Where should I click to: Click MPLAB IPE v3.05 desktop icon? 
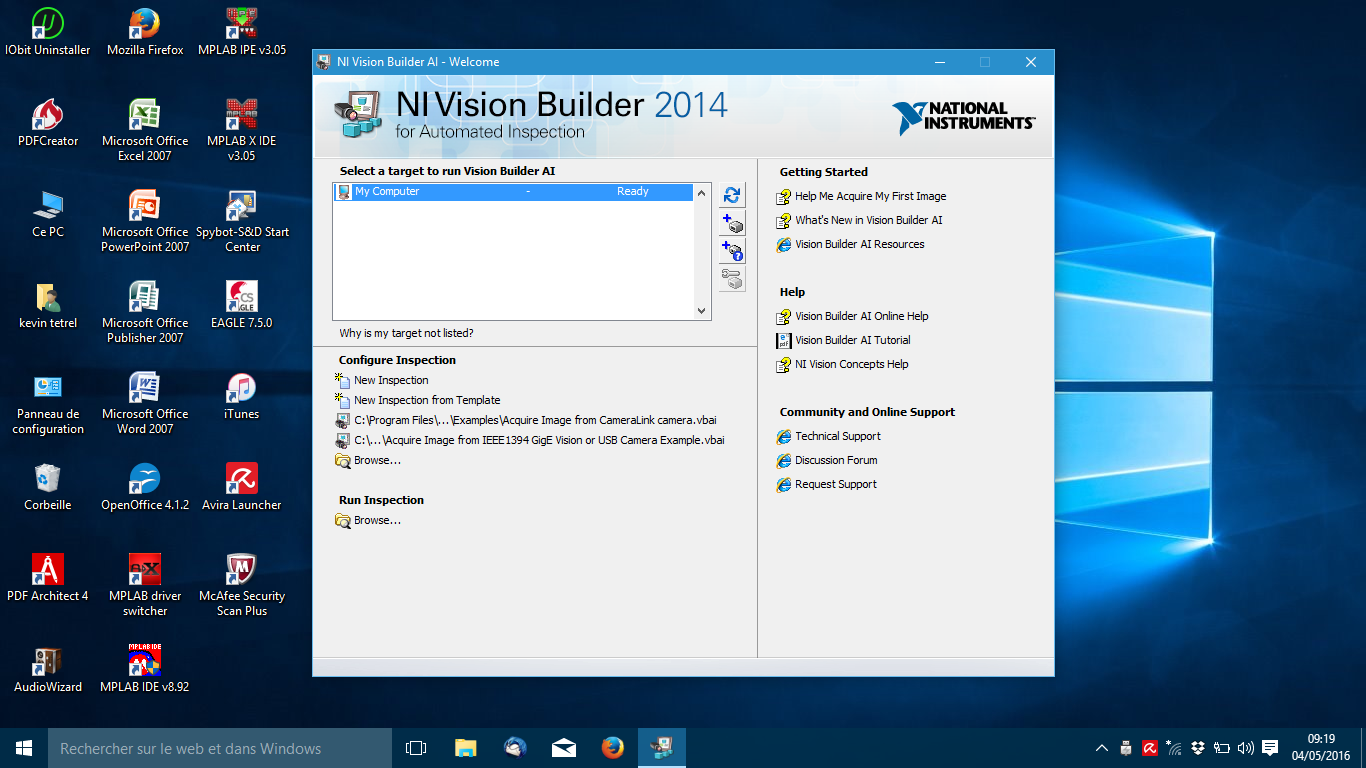242,32
